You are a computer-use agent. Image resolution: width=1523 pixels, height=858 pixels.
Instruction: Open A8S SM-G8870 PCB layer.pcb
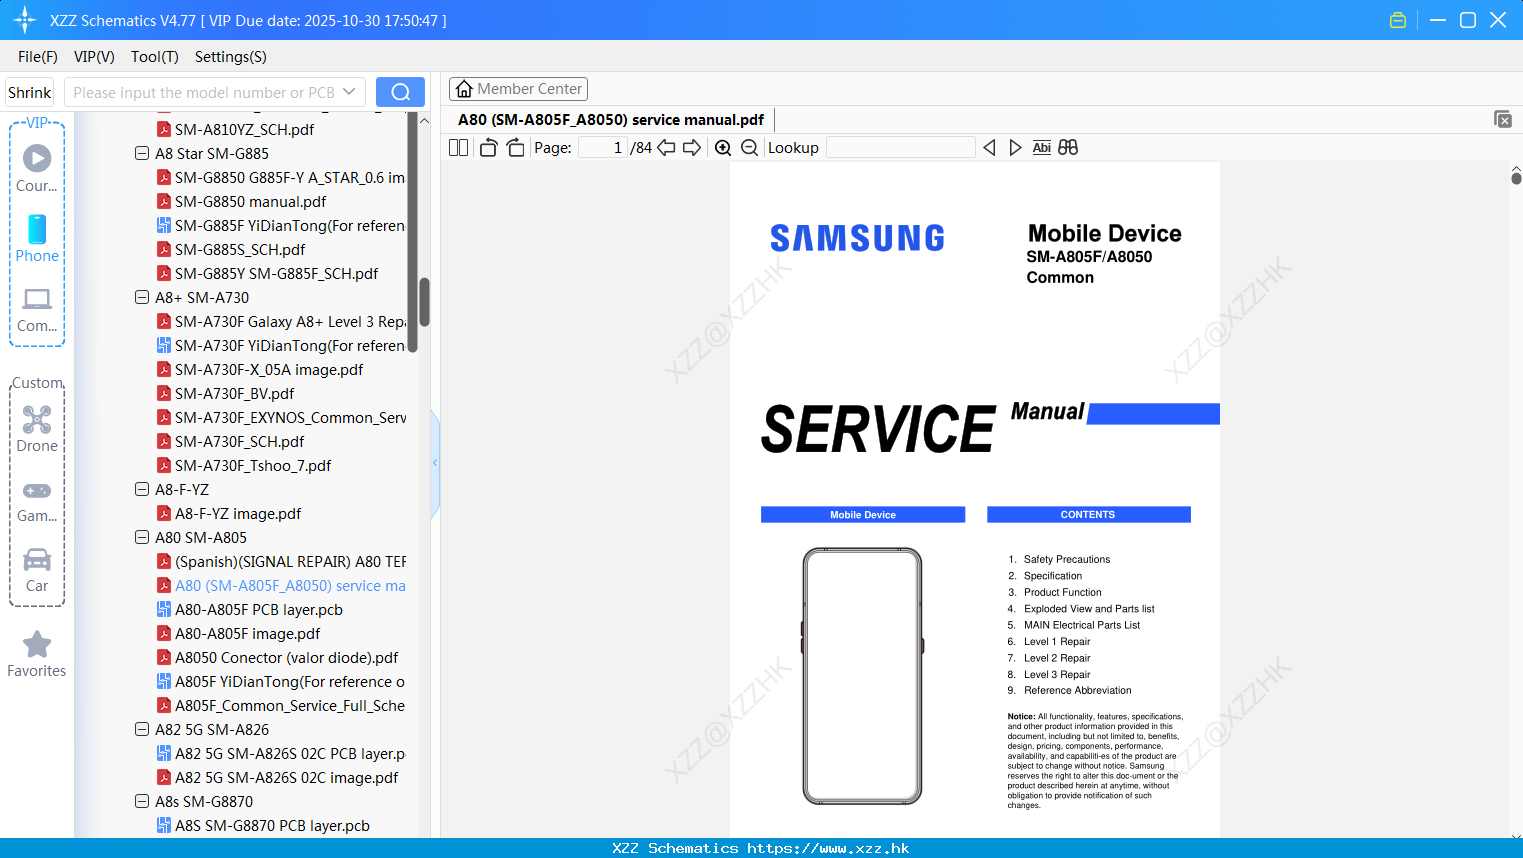pos(263,825)
